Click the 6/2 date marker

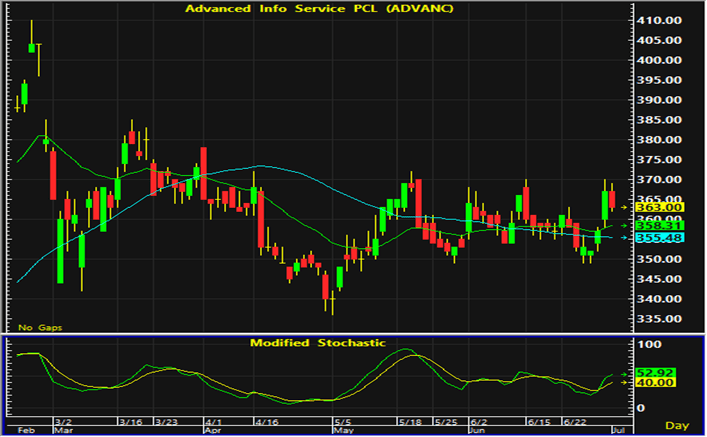pos(479,422)
